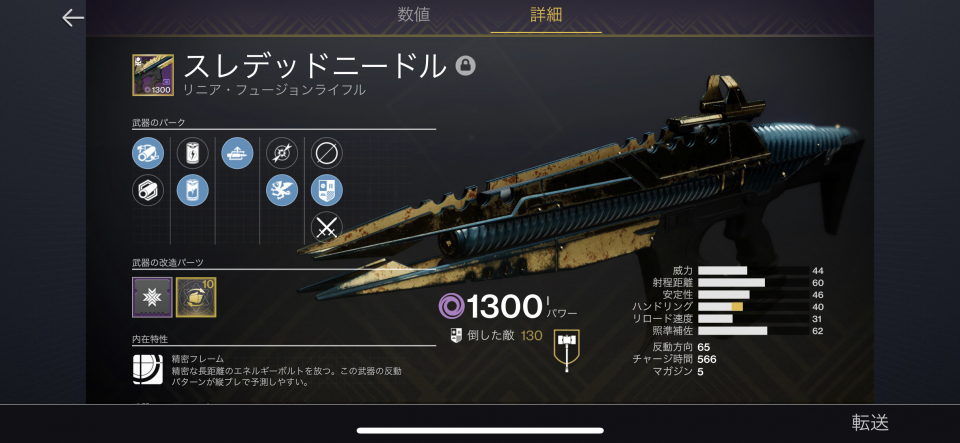Tap the weapon thumbnail showing 1300
The height and width of the screenshot is (443, 960).
tap(152, 75)
